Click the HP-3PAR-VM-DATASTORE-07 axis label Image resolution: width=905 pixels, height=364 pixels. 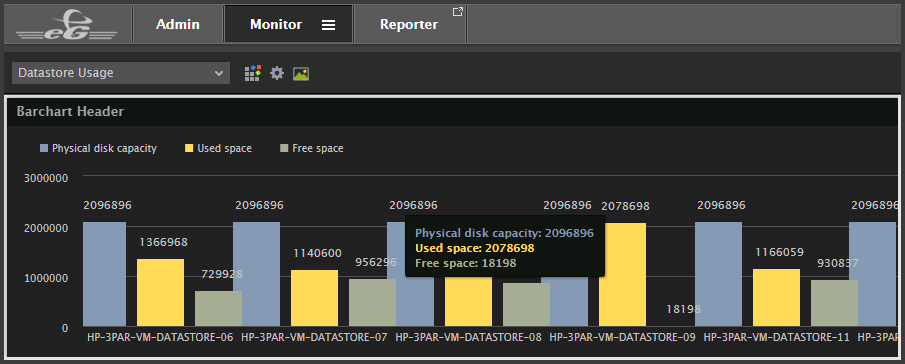314,337
